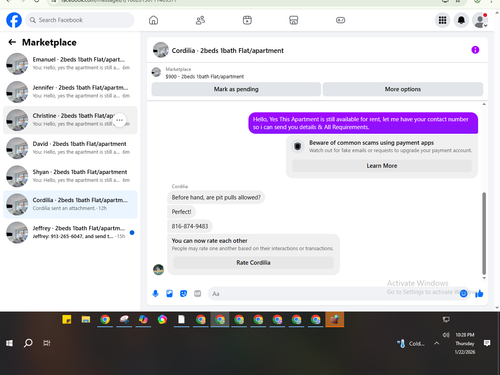Open the Home feed icon

click(153, 20)
